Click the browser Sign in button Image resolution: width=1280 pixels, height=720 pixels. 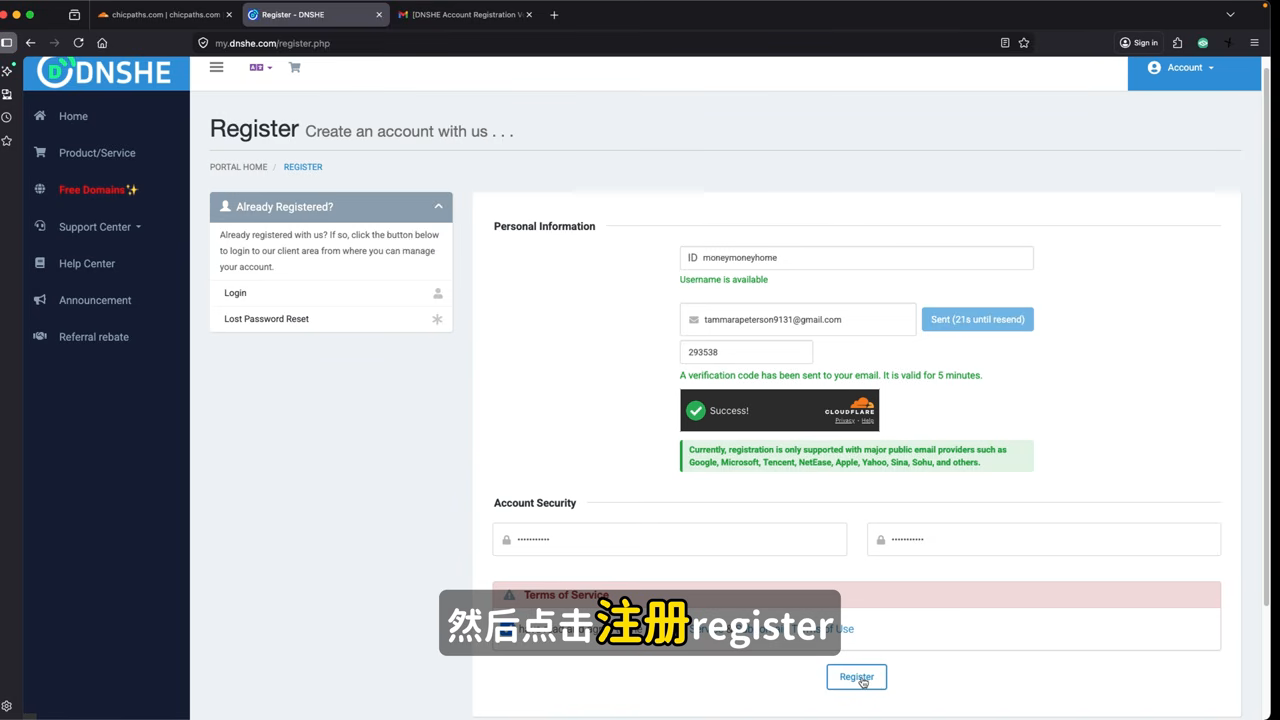click(1138, 43)
